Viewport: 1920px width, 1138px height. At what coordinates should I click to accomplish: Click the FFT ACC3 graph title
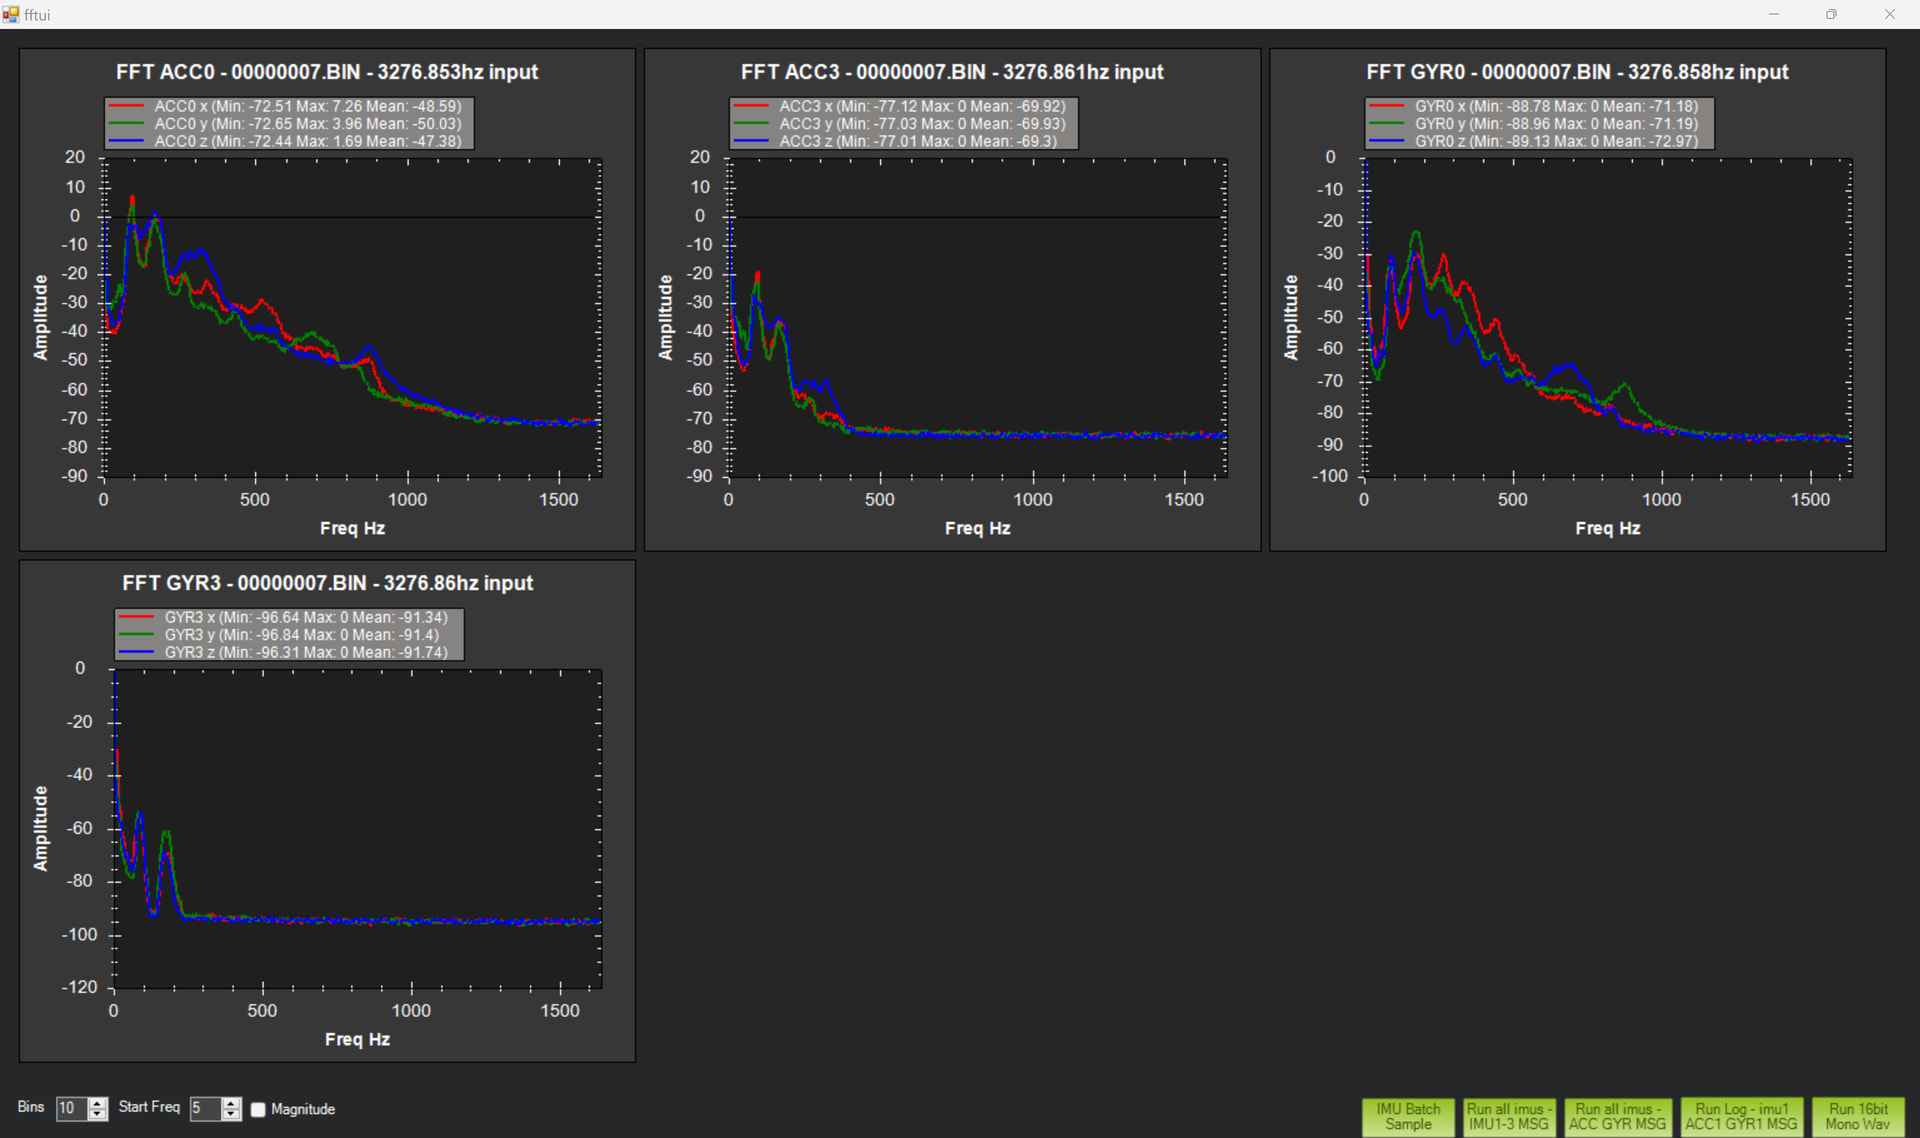[x=951, y=72]
